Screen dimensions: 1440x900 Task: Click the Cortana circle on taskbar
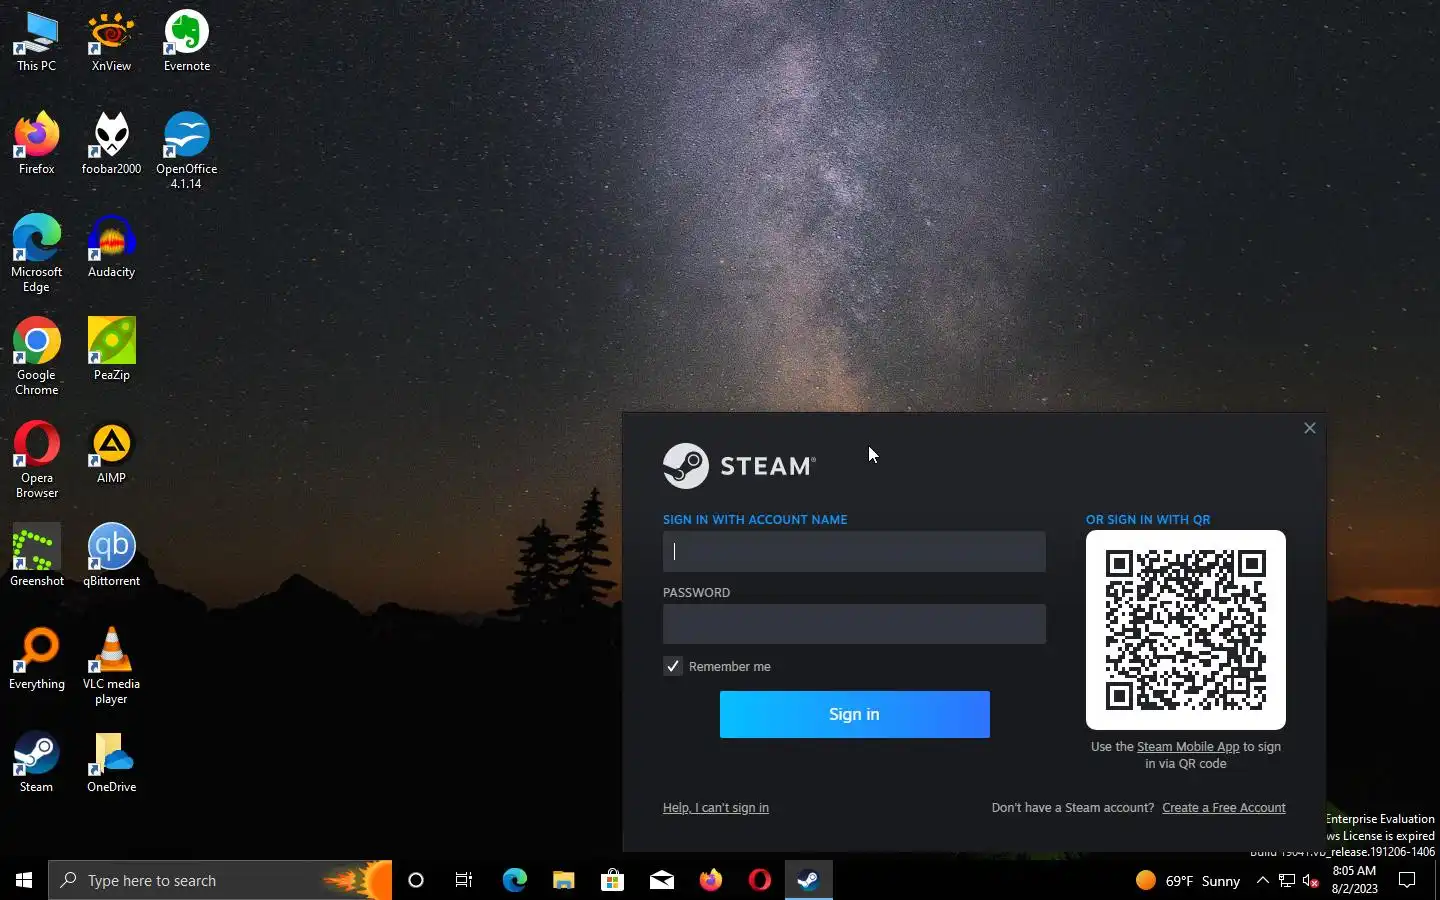point(416,880)
